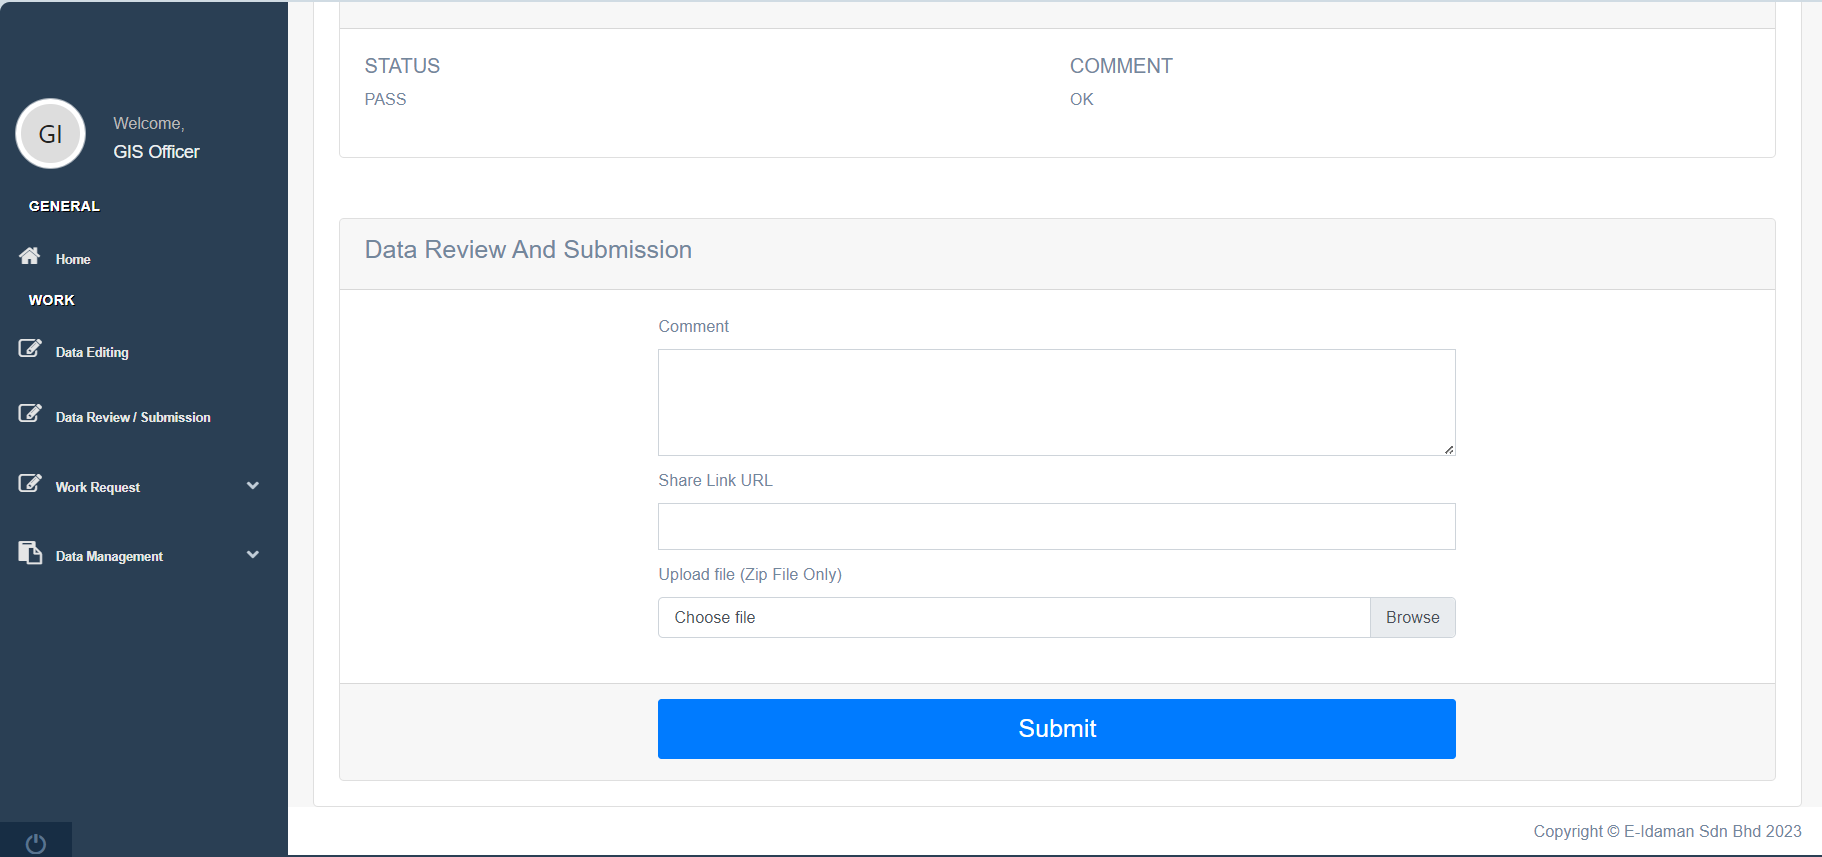This screenshot has width=1822, height=857.
Task: Go to Home in the sidebar
Action: point(73,259)
